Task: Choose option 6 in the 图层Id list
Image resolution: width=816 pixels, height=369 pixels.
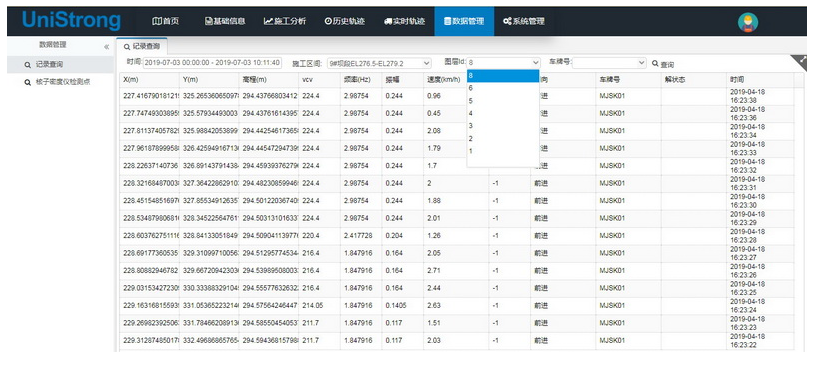Action: pyautogui.click(x=503, y=88)
